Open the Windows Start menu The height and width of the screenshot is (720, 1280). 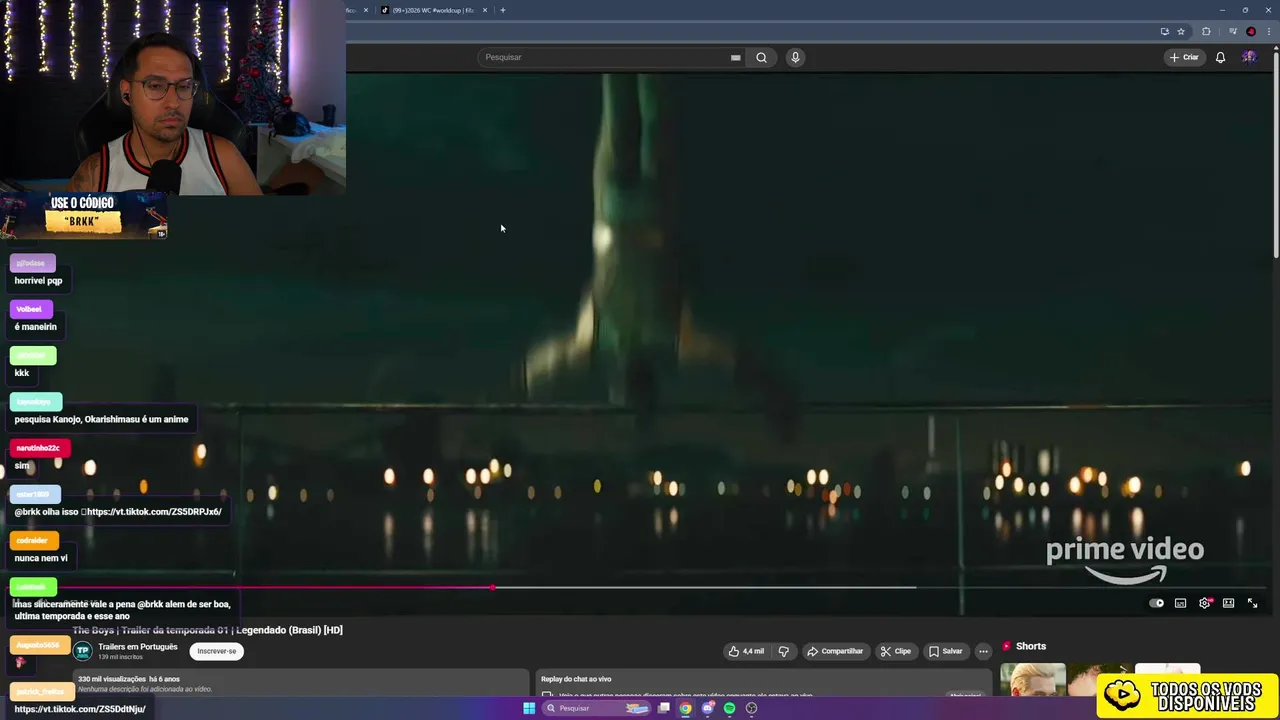(x=529, y=708)
